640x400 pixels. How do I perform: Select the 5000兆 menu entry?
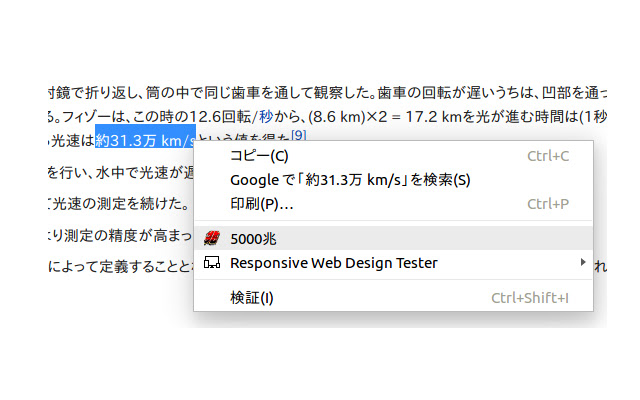pos(393,238)
